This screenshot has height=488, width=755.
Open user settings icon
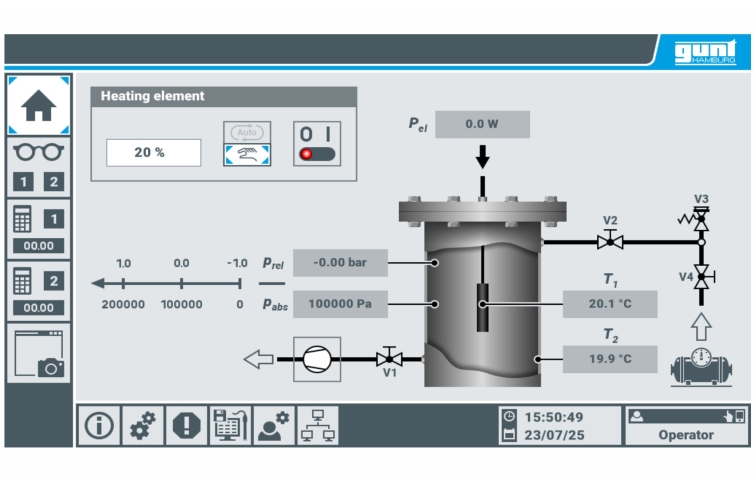tap(273, 425)
